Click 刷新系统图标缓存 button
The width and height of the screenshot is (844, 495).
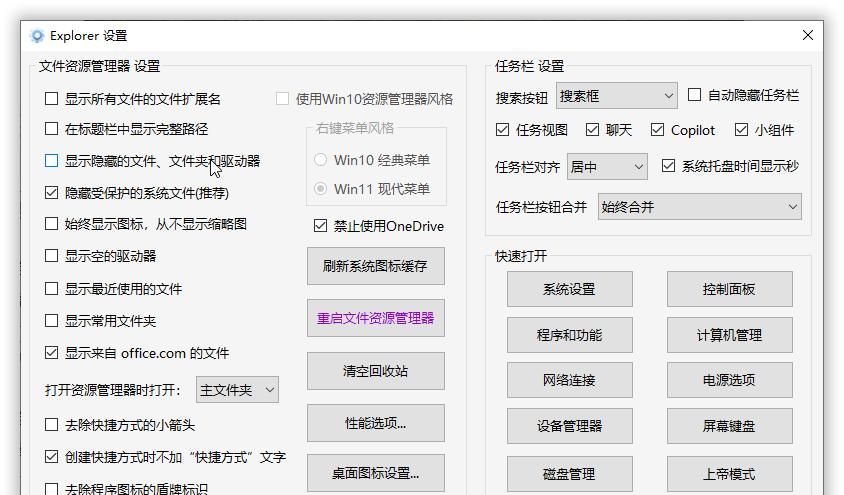[x=376, y=266]
